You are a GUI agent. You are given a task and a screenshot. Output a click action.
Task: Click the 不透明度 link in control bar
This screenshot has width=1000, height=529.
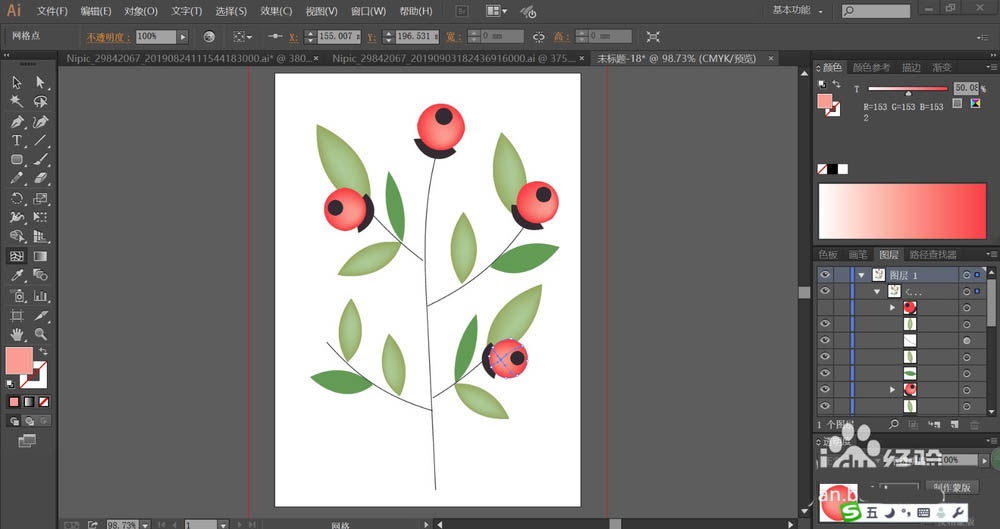pos(109,37)
